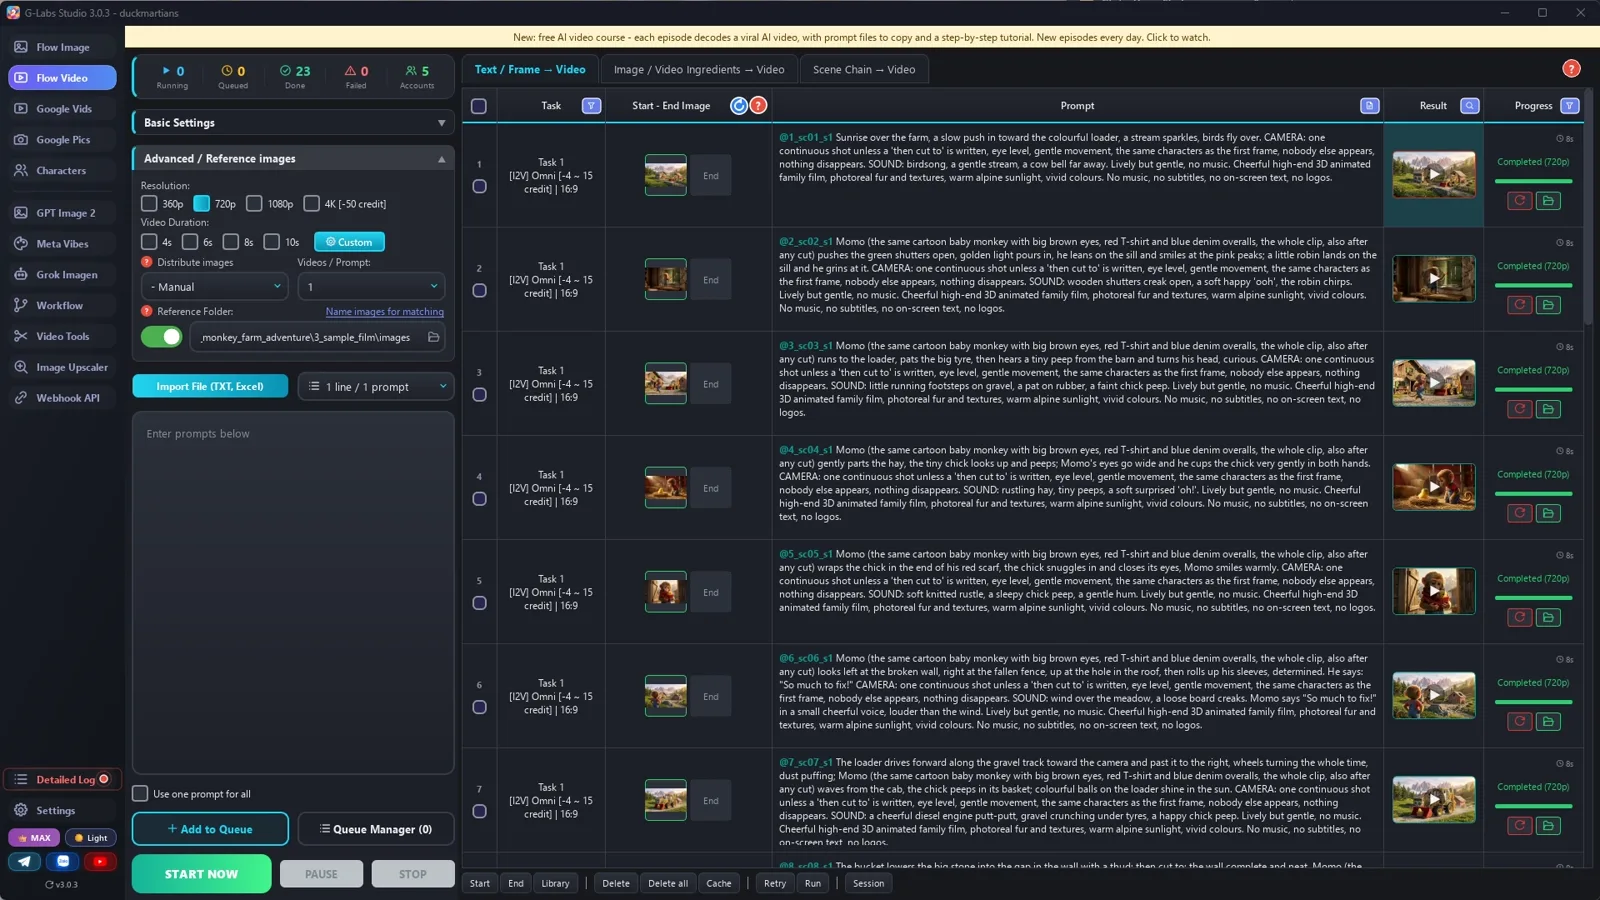The height and width of the screenshot is (900, 1600).
Task: Click into the Enter prompts below text area
Action: [x=293, y=592]
